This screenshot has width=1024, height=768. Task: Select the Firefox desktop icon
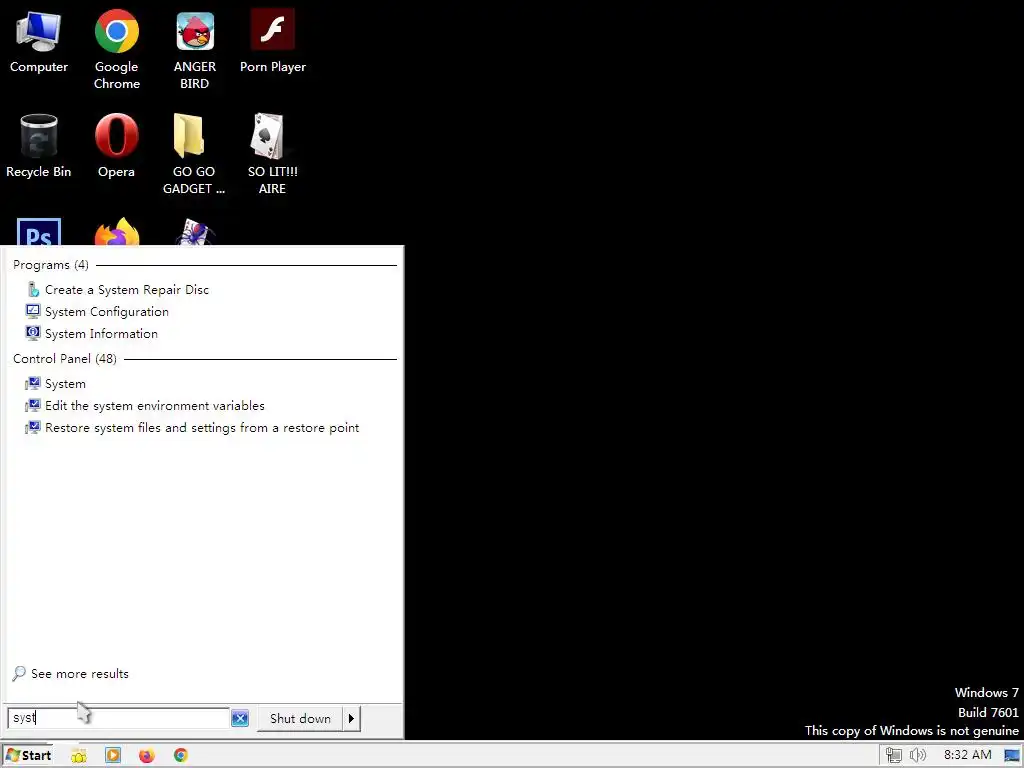click(x=117, y=232)
